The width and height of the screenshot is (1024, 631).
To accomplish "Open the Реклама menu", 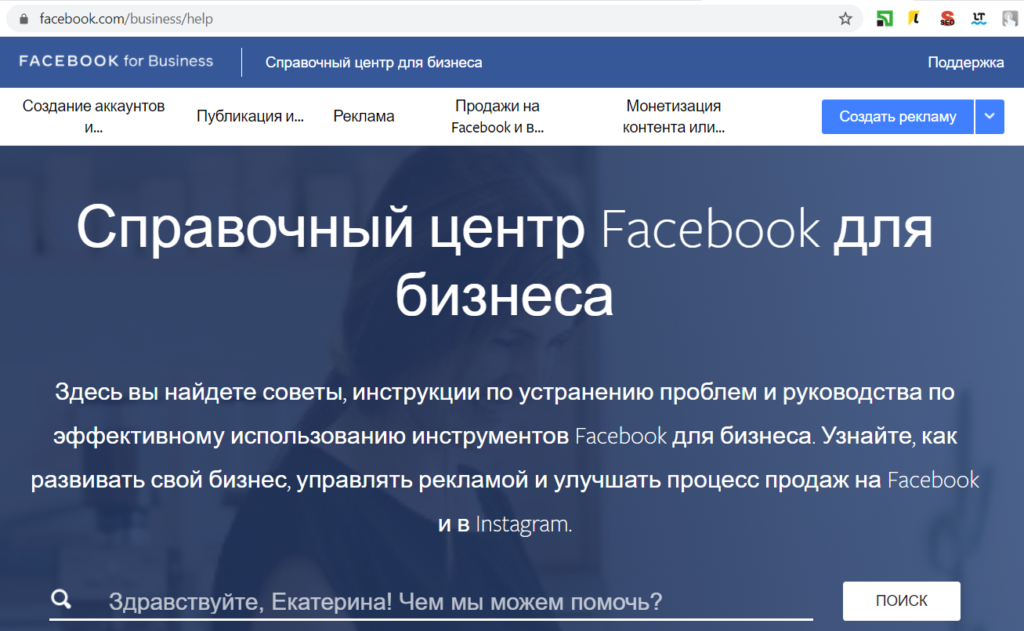I will [x=364, y=116].
